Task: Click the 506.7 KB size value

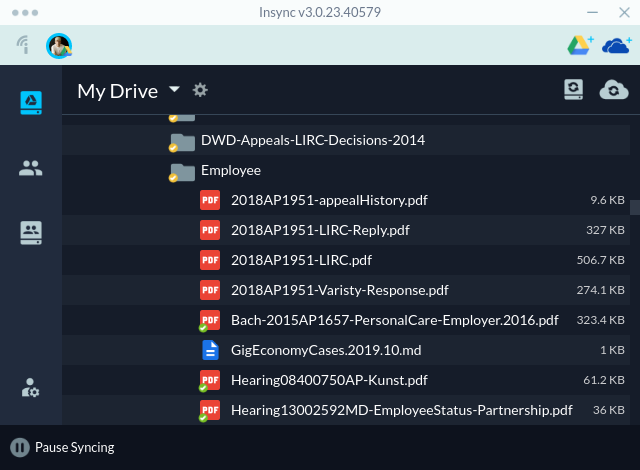Action: pos(600,260)
